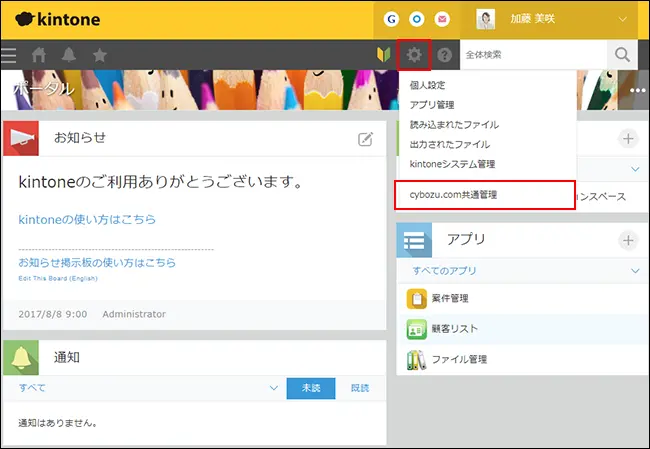650x449 pixels.
Task: Click the search magnifier button
Action: (x=622, y=55)
